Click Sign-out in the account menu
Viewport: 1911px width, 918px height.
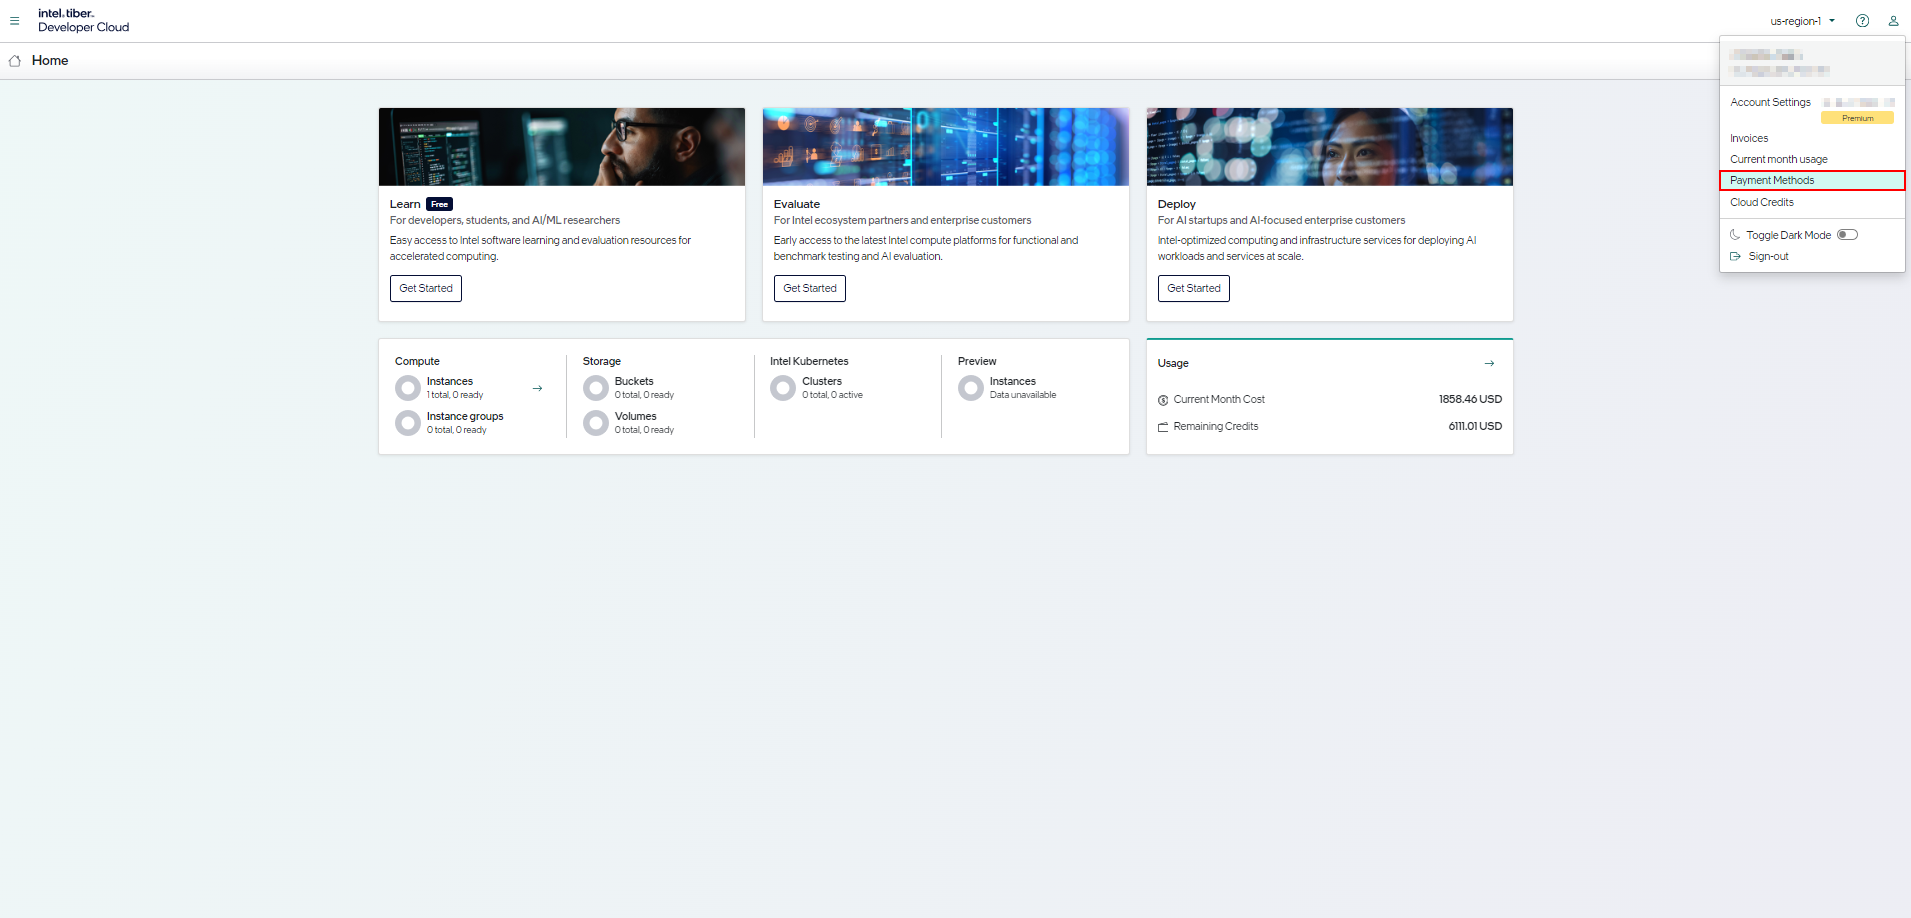pyautogui.click(x=1767, y=256)
